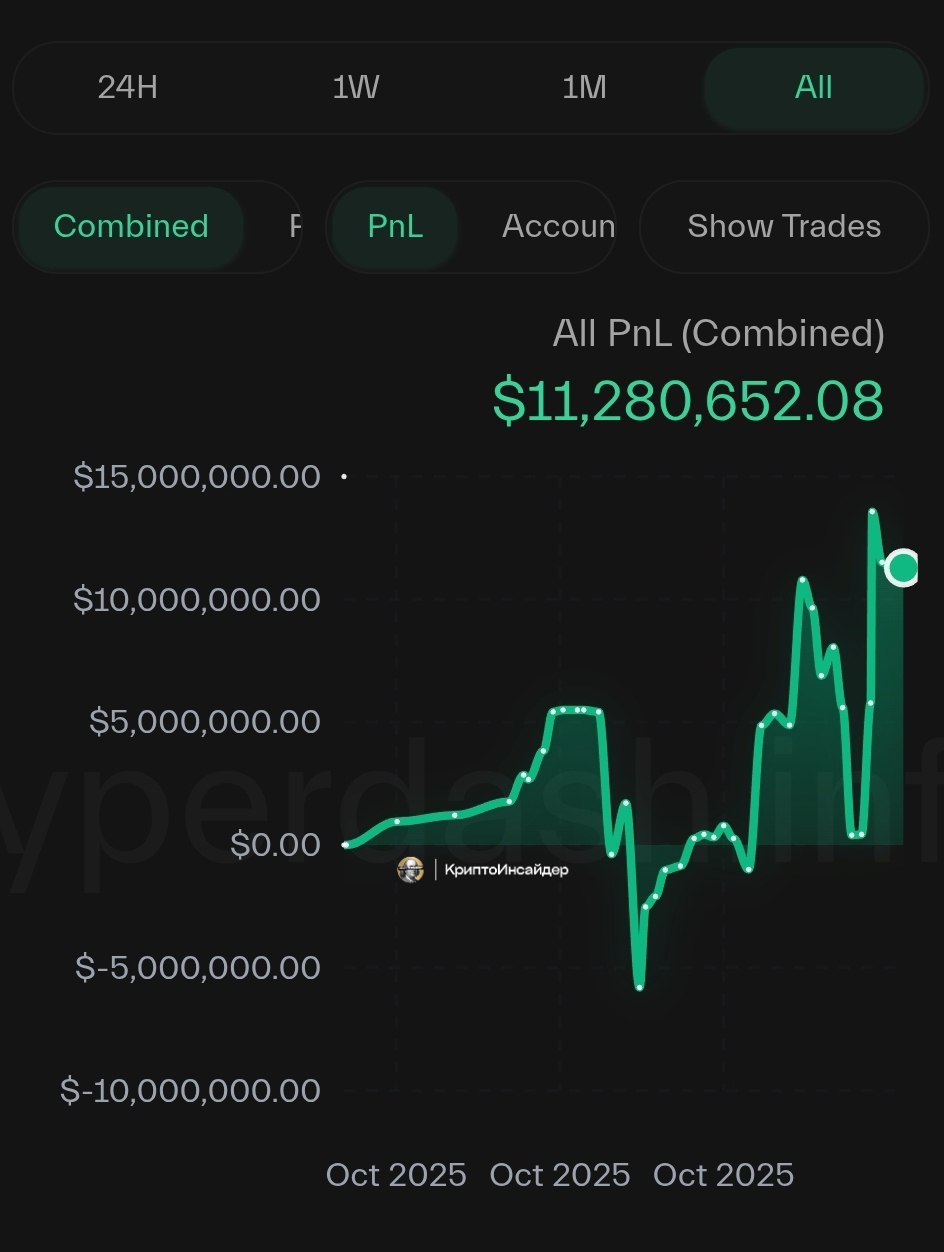Select the PnL chart mode
Screen dimensions: 944x1252
tap(395, 226)
